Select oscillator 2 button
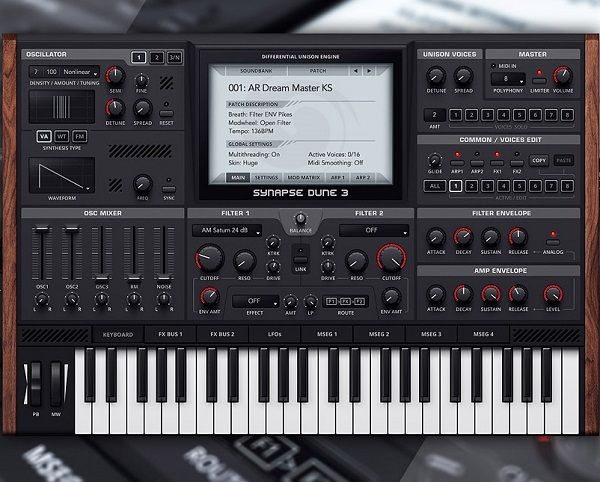This screenshot has height=482, width=600. [x=156, y=58]
